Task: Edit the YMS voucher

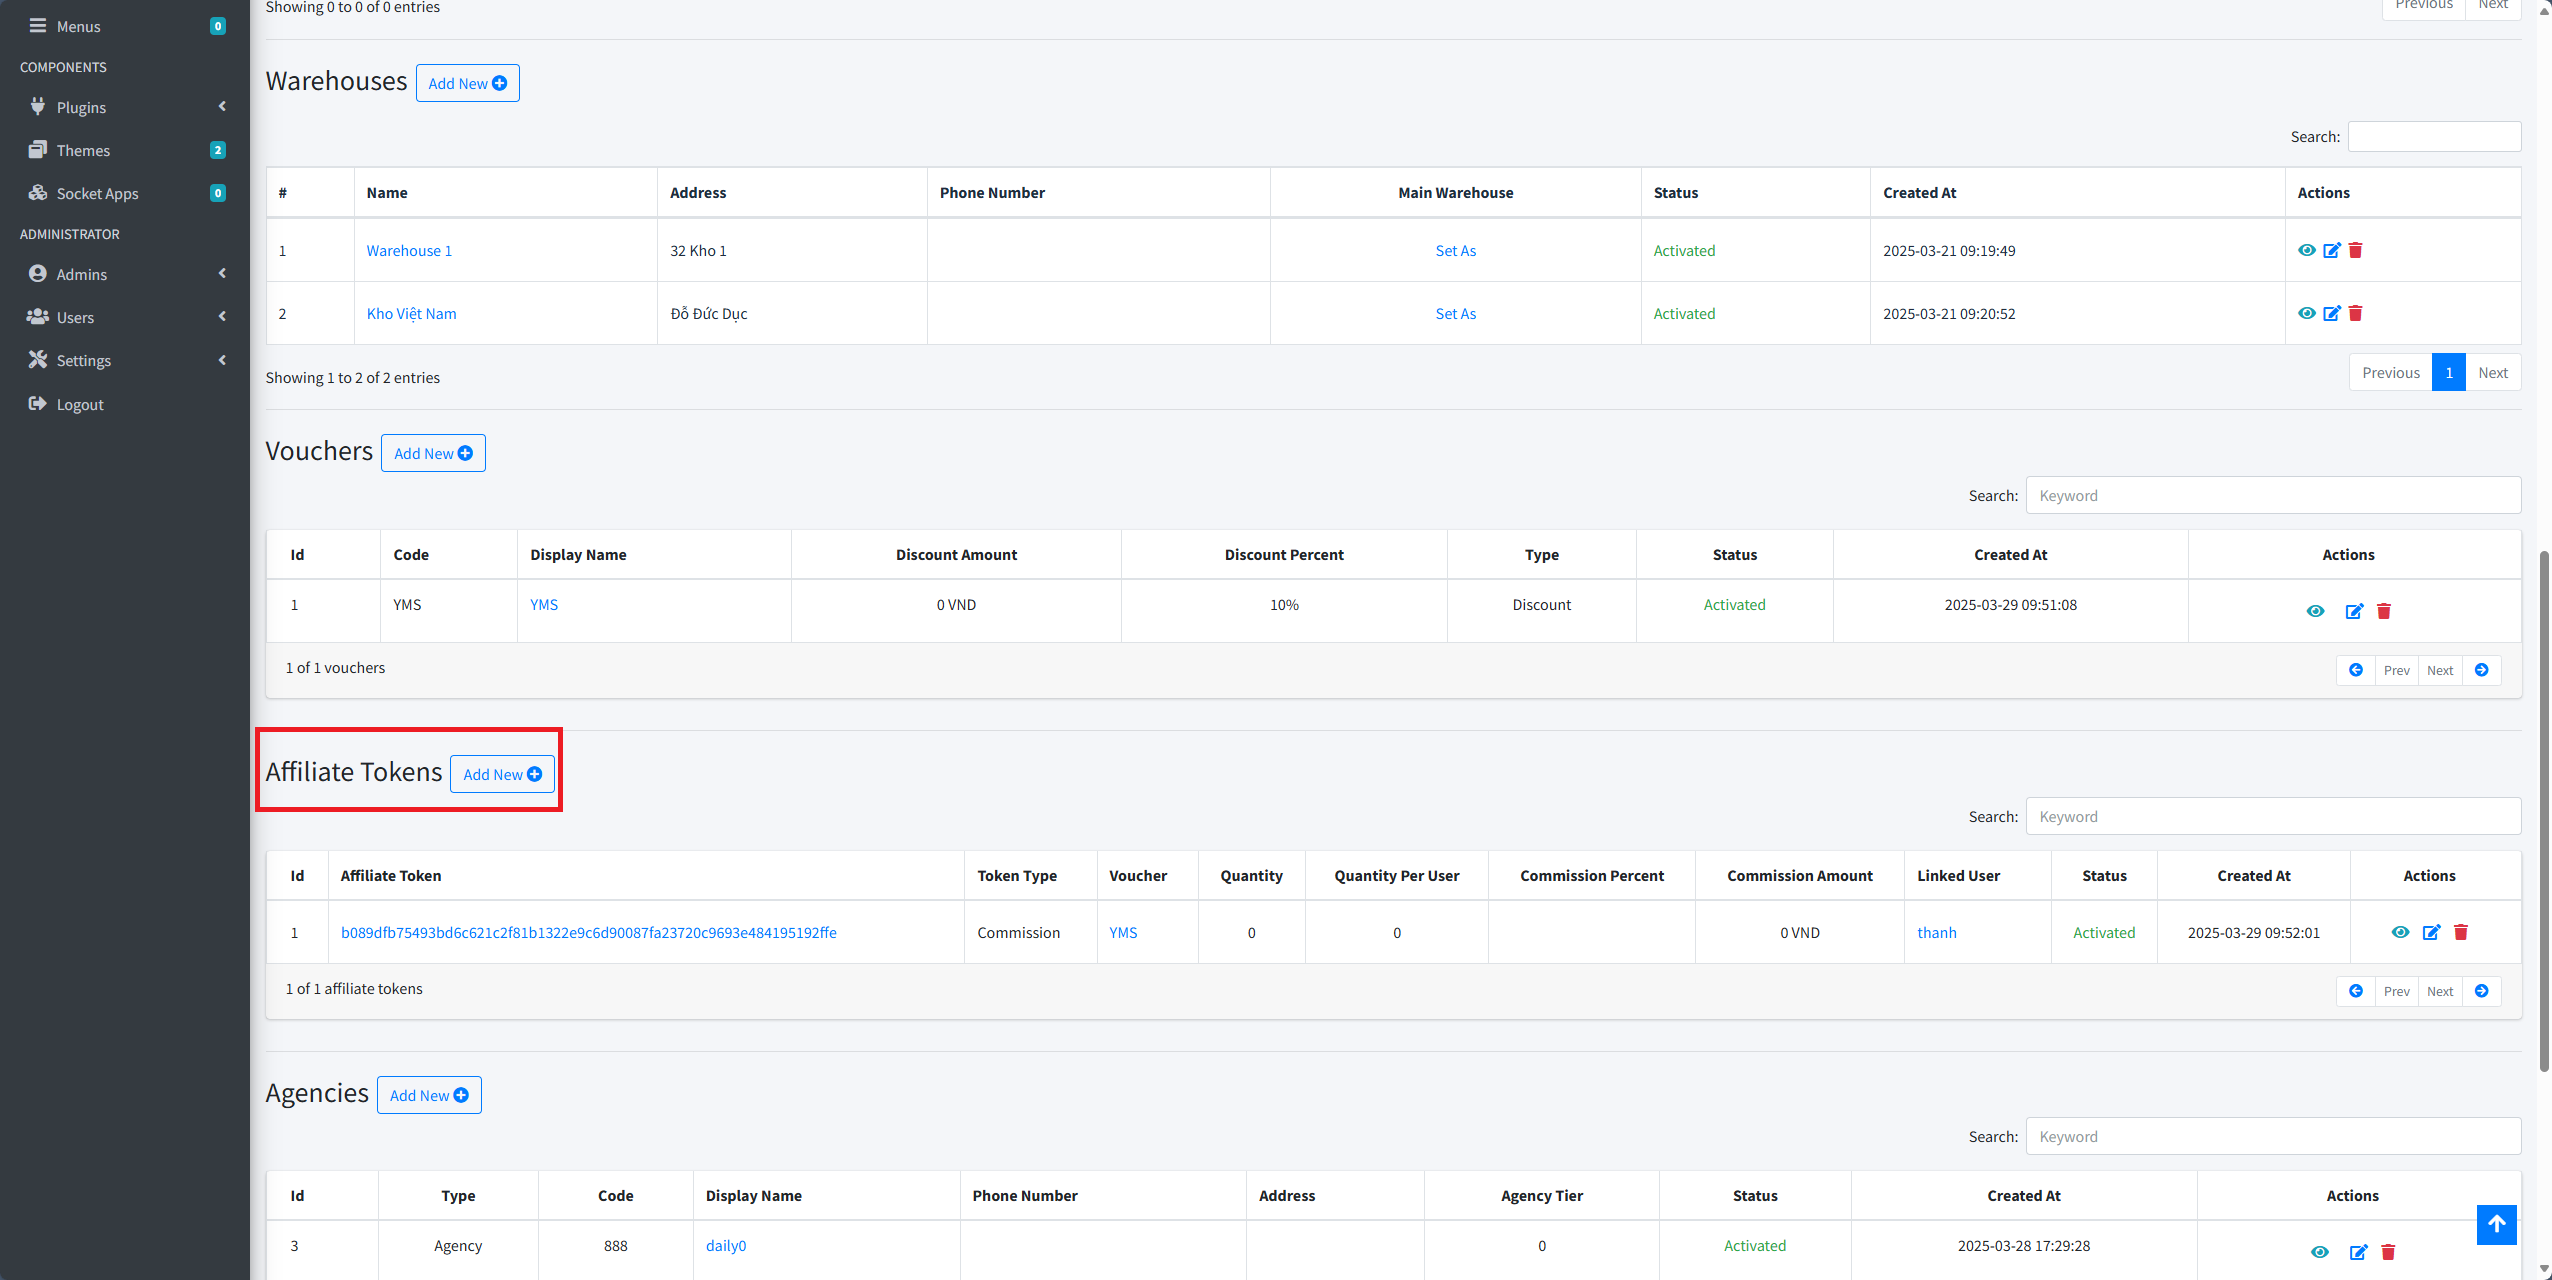Action: 2354,611
